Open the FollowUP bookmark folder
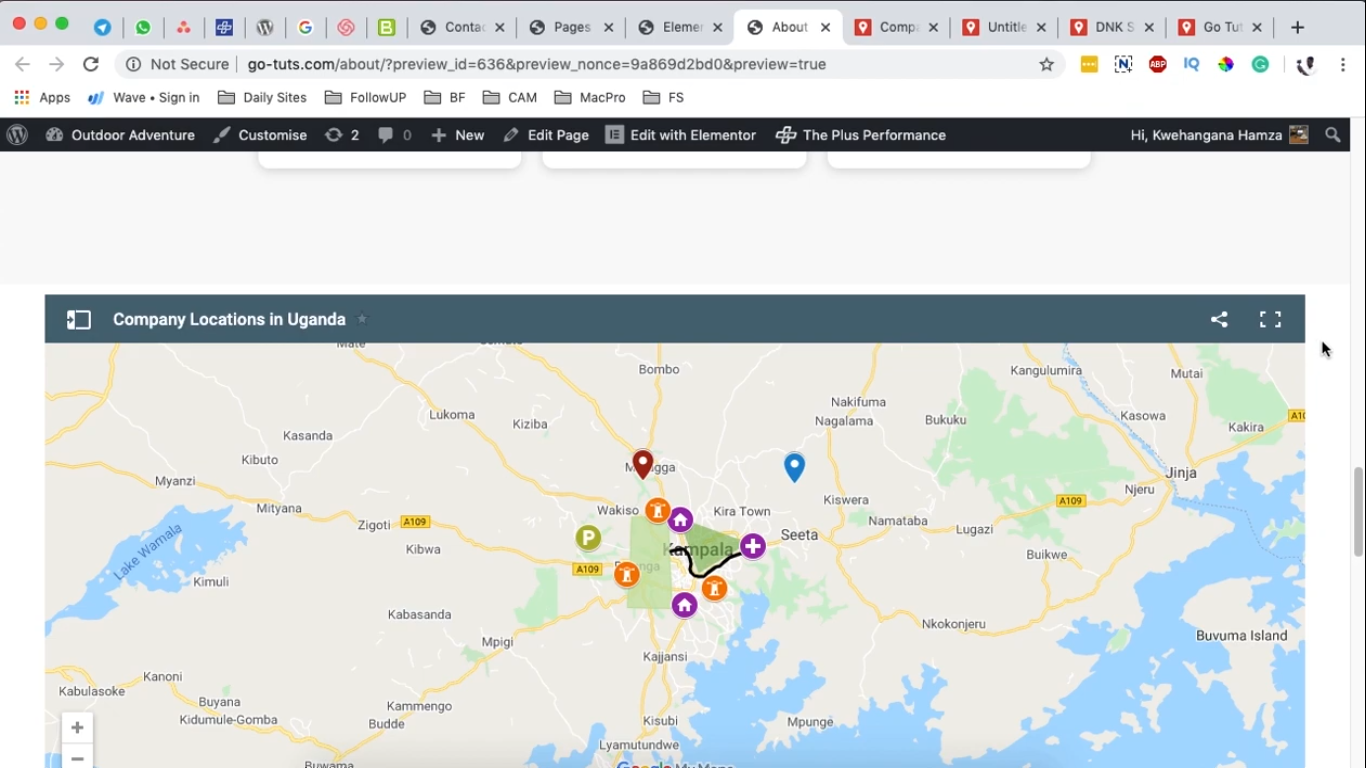Image resolution: width=1366 pixels, height=768 pixels. click(366, 97)
